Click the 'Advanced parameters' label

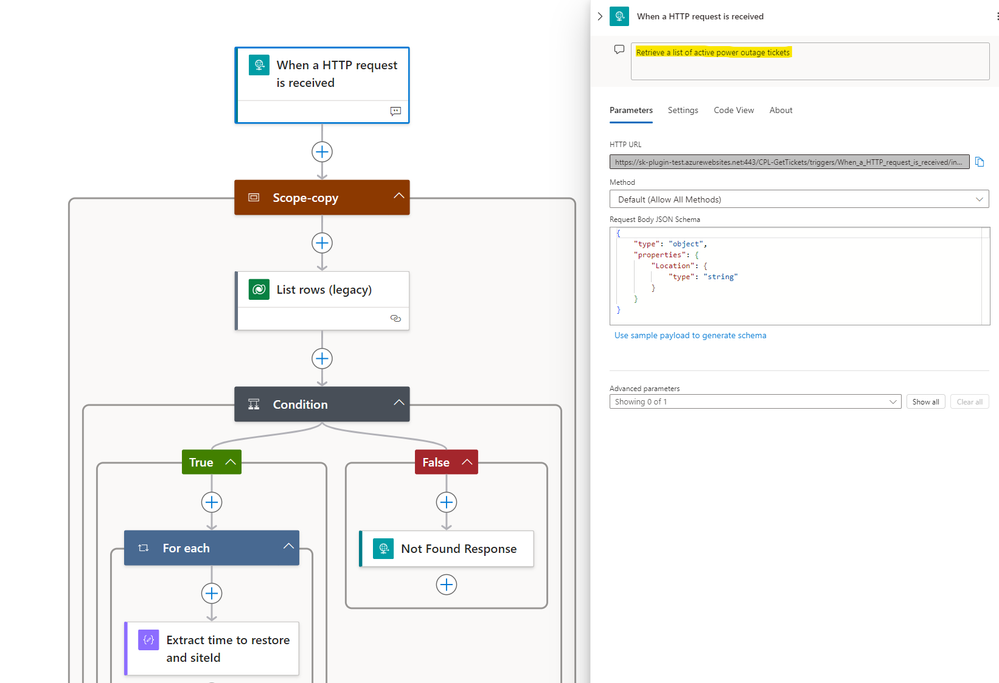644,388
